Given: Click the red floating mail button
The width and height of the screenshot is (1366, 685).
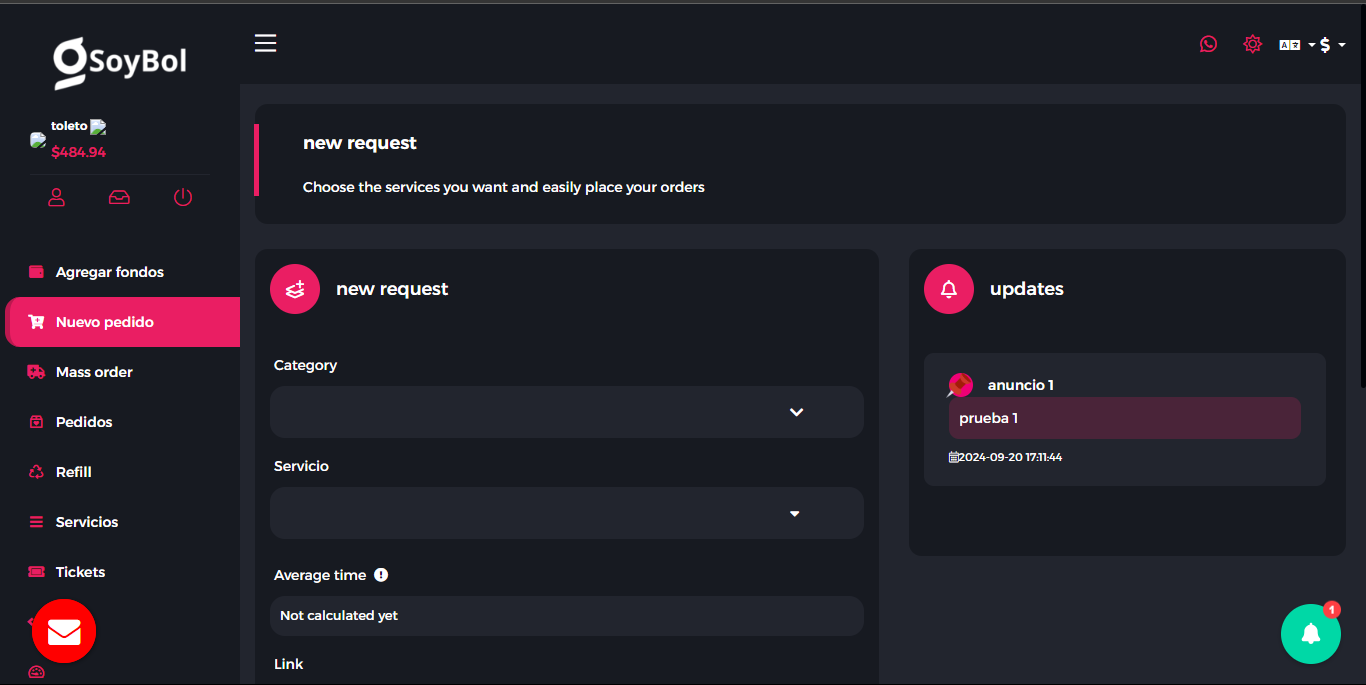Looking at the screenshot, I should tap(64, 631).
